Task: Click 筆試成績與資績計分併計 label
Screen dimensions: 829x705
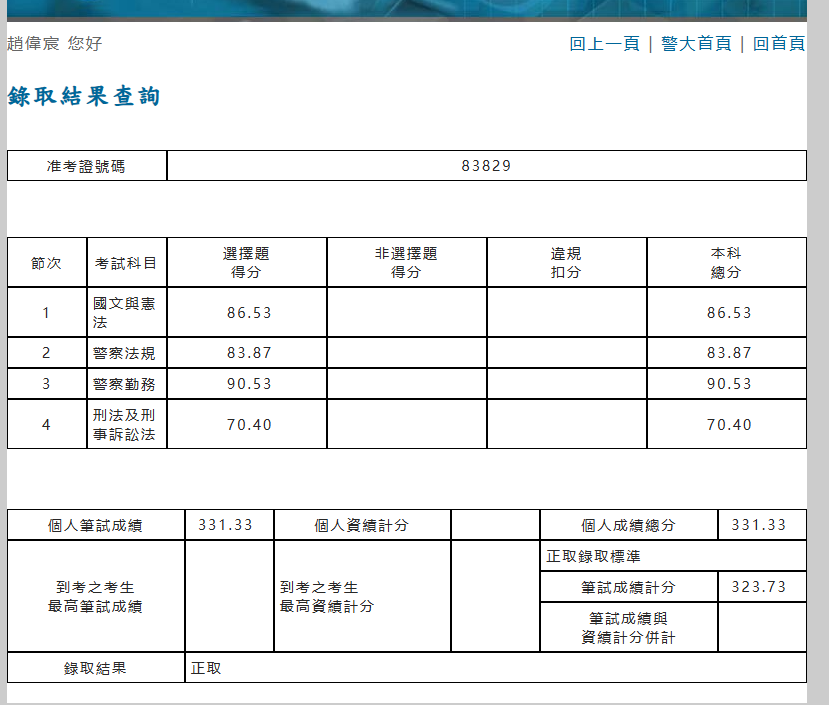Action: click(628, 628)
